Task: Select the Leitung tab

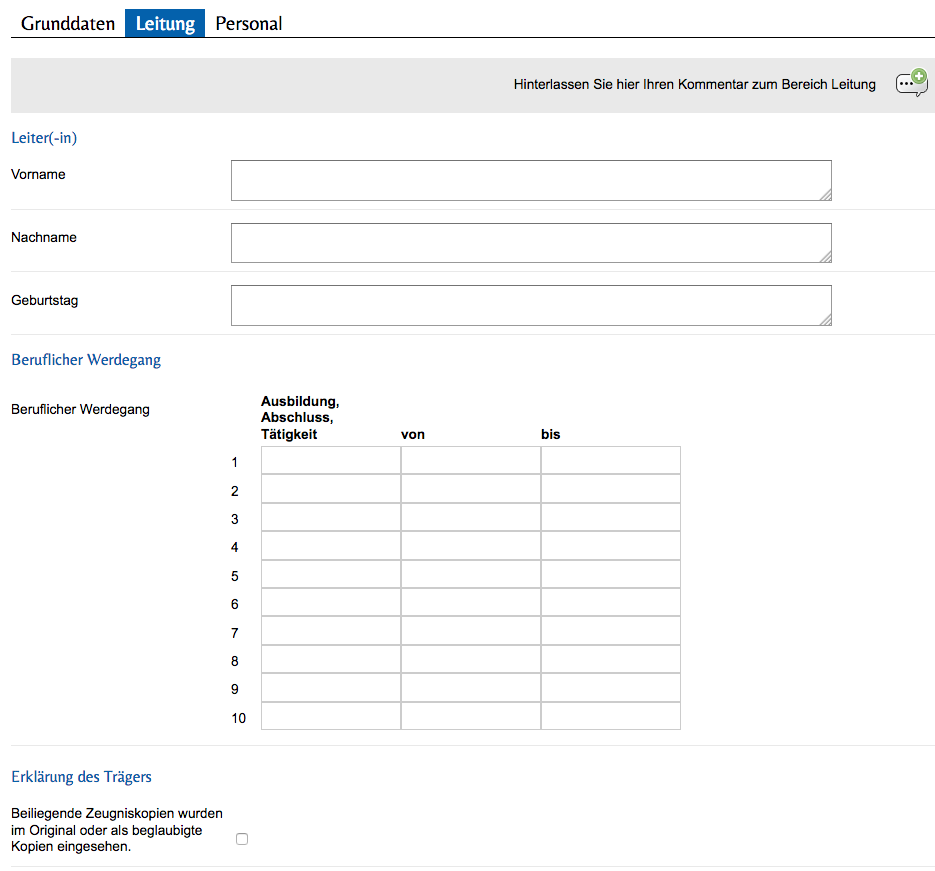Action: [165, 23]
